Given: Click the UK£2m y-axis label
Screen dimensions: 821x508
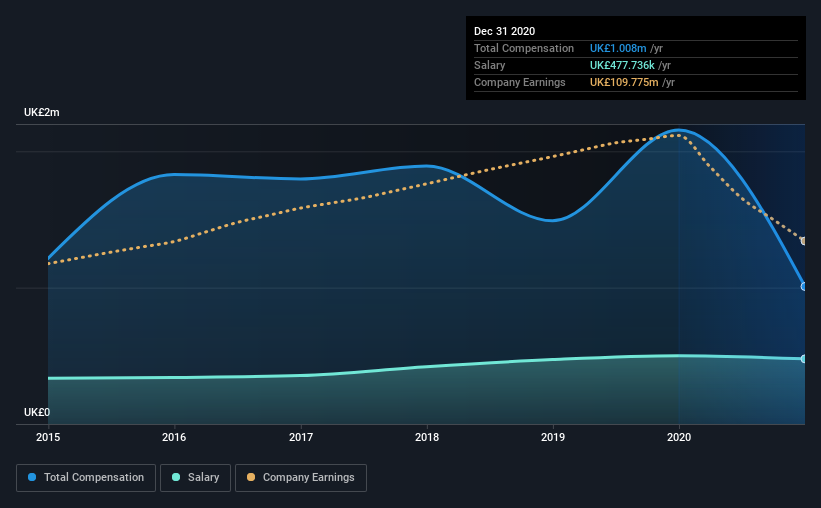Looking at the screenshot, I should [41, 112].
